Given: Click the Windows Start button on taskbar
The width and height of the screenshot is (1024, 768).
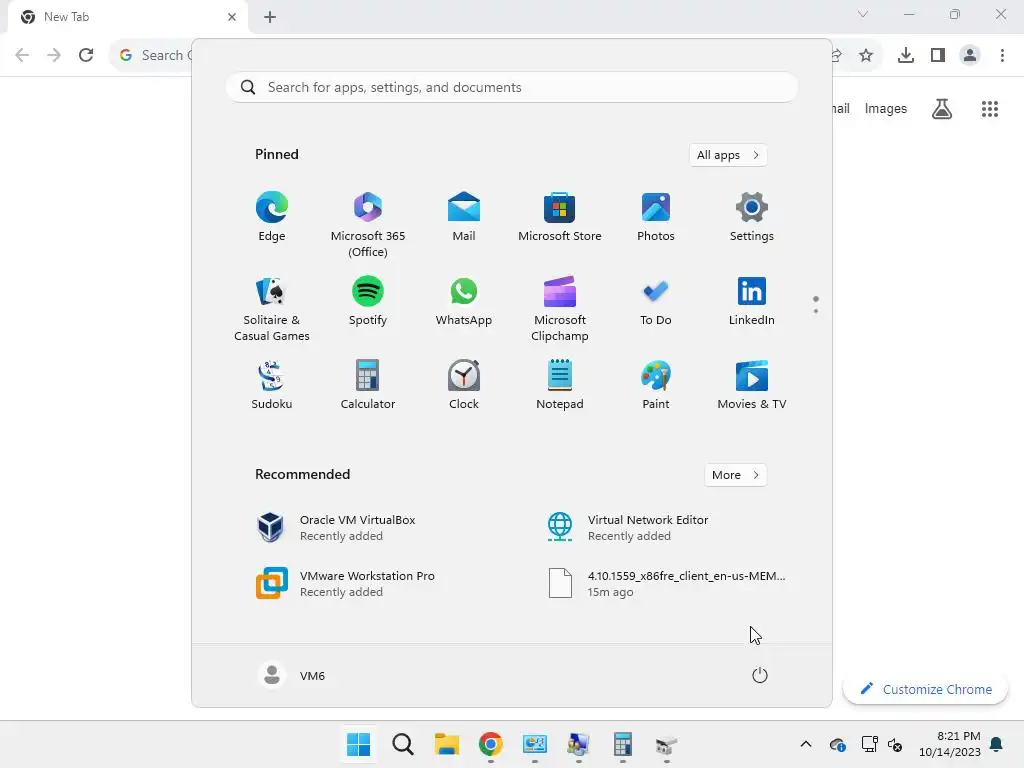Looking at the screenshot, I should click(359, 744).
